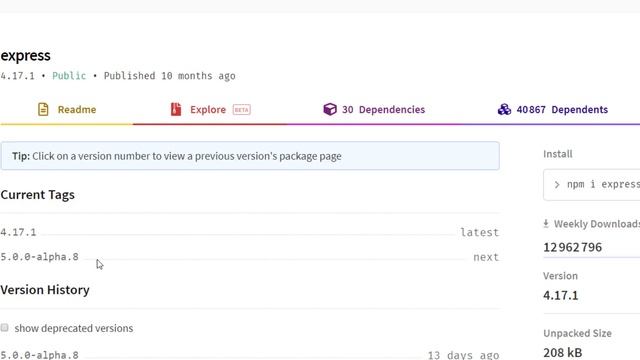The width and height of the screenshot is (640, 360).
Task: Click the weekly downloads count 12962796
Action: click(572, 247)
